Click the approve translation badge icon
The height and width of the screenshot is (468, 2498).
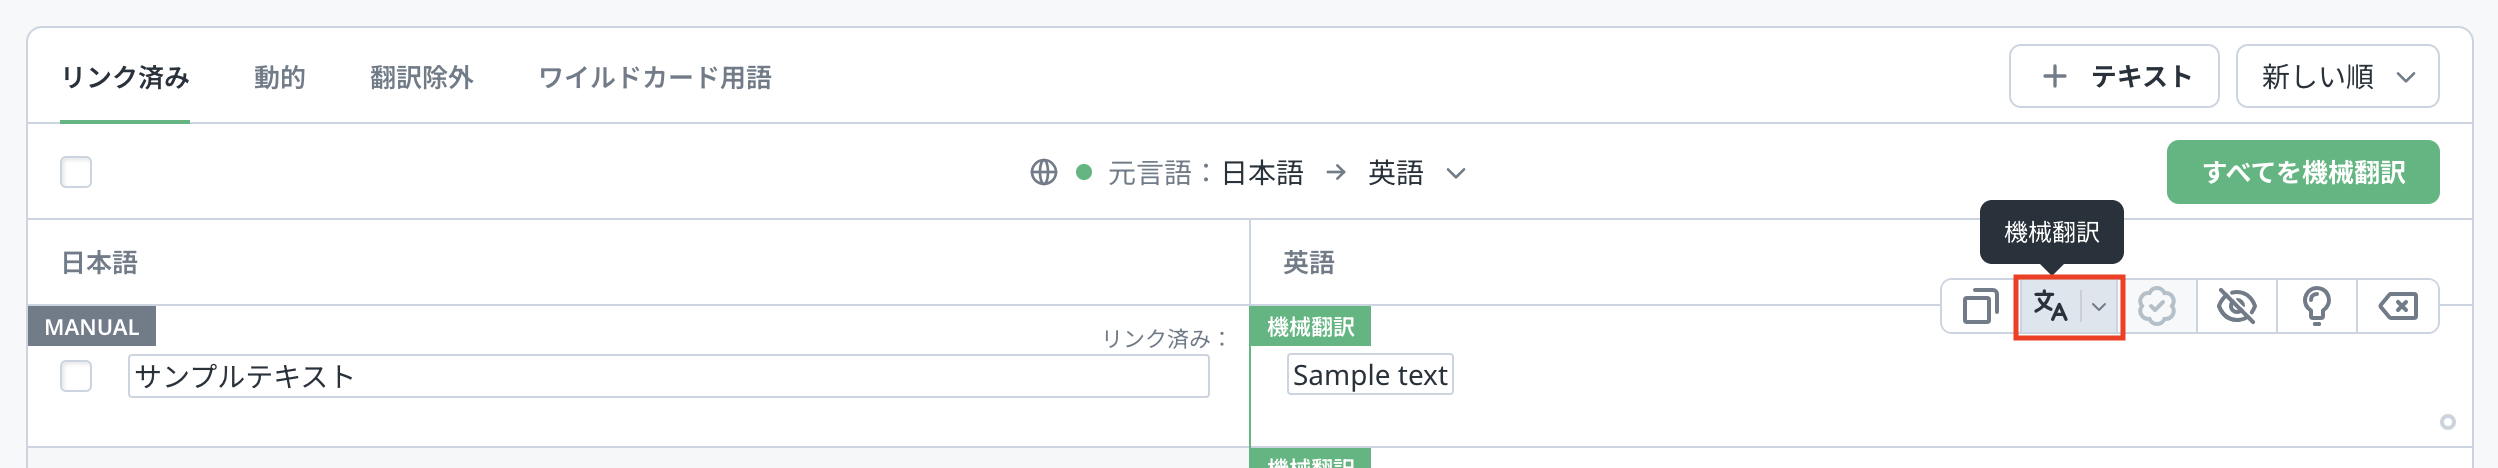(x=2157, y=306)
